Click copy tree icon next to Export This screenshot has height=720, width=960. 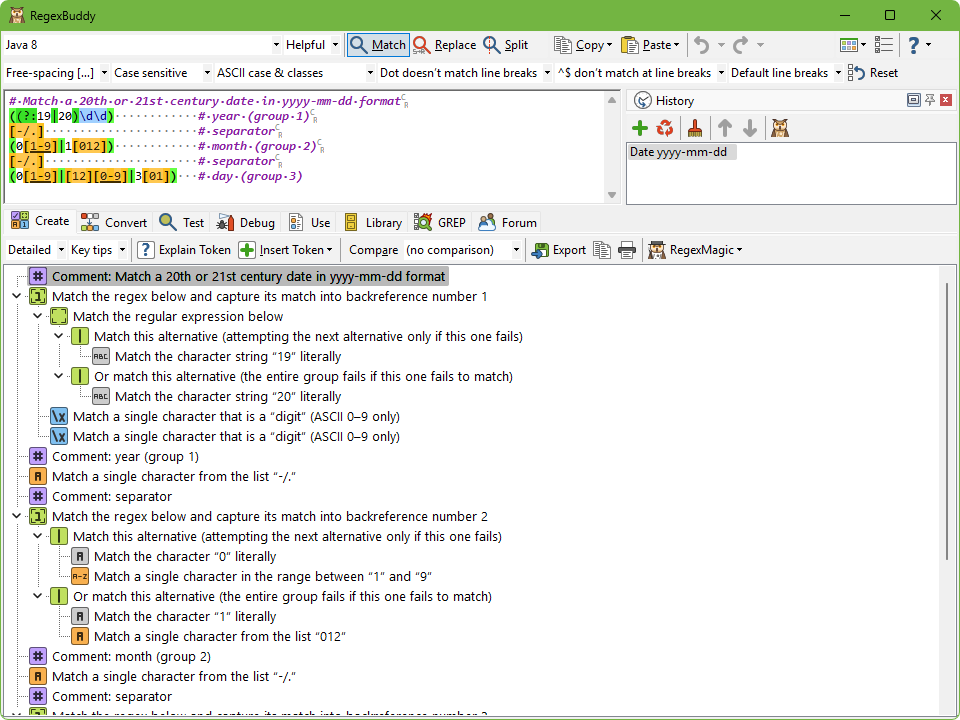click(x=602, y=250)
